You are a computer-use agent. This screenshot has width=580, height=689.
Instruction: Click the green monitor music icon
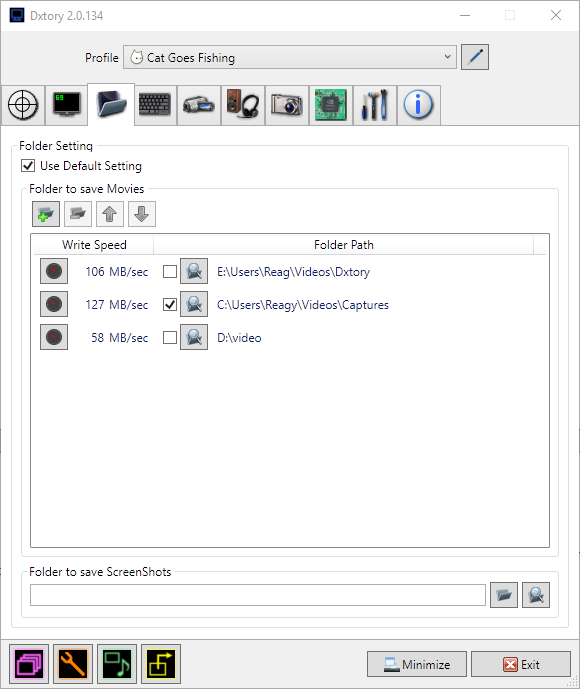click(117, 664)
